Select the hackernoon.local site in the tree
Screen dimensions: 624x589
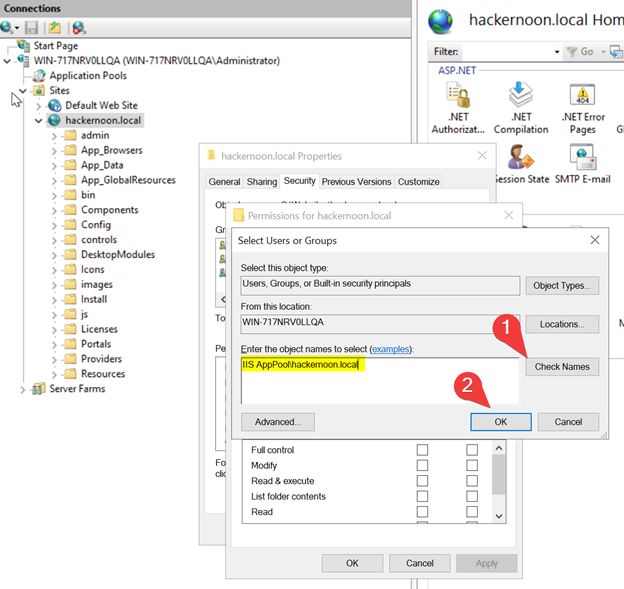point(103,120)
